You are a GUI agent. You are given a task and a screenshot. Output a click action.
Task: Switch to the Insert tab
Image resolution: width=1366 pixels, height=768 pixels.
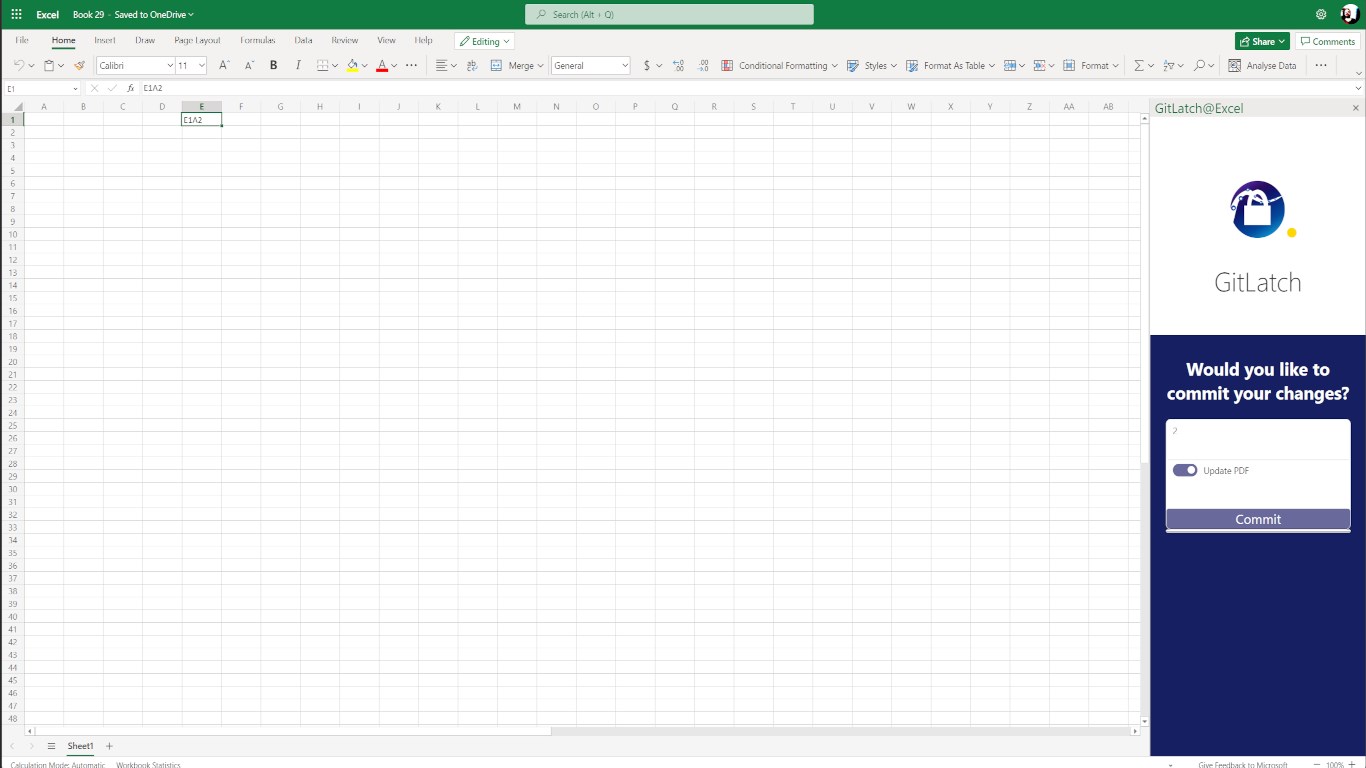point(105,41)
